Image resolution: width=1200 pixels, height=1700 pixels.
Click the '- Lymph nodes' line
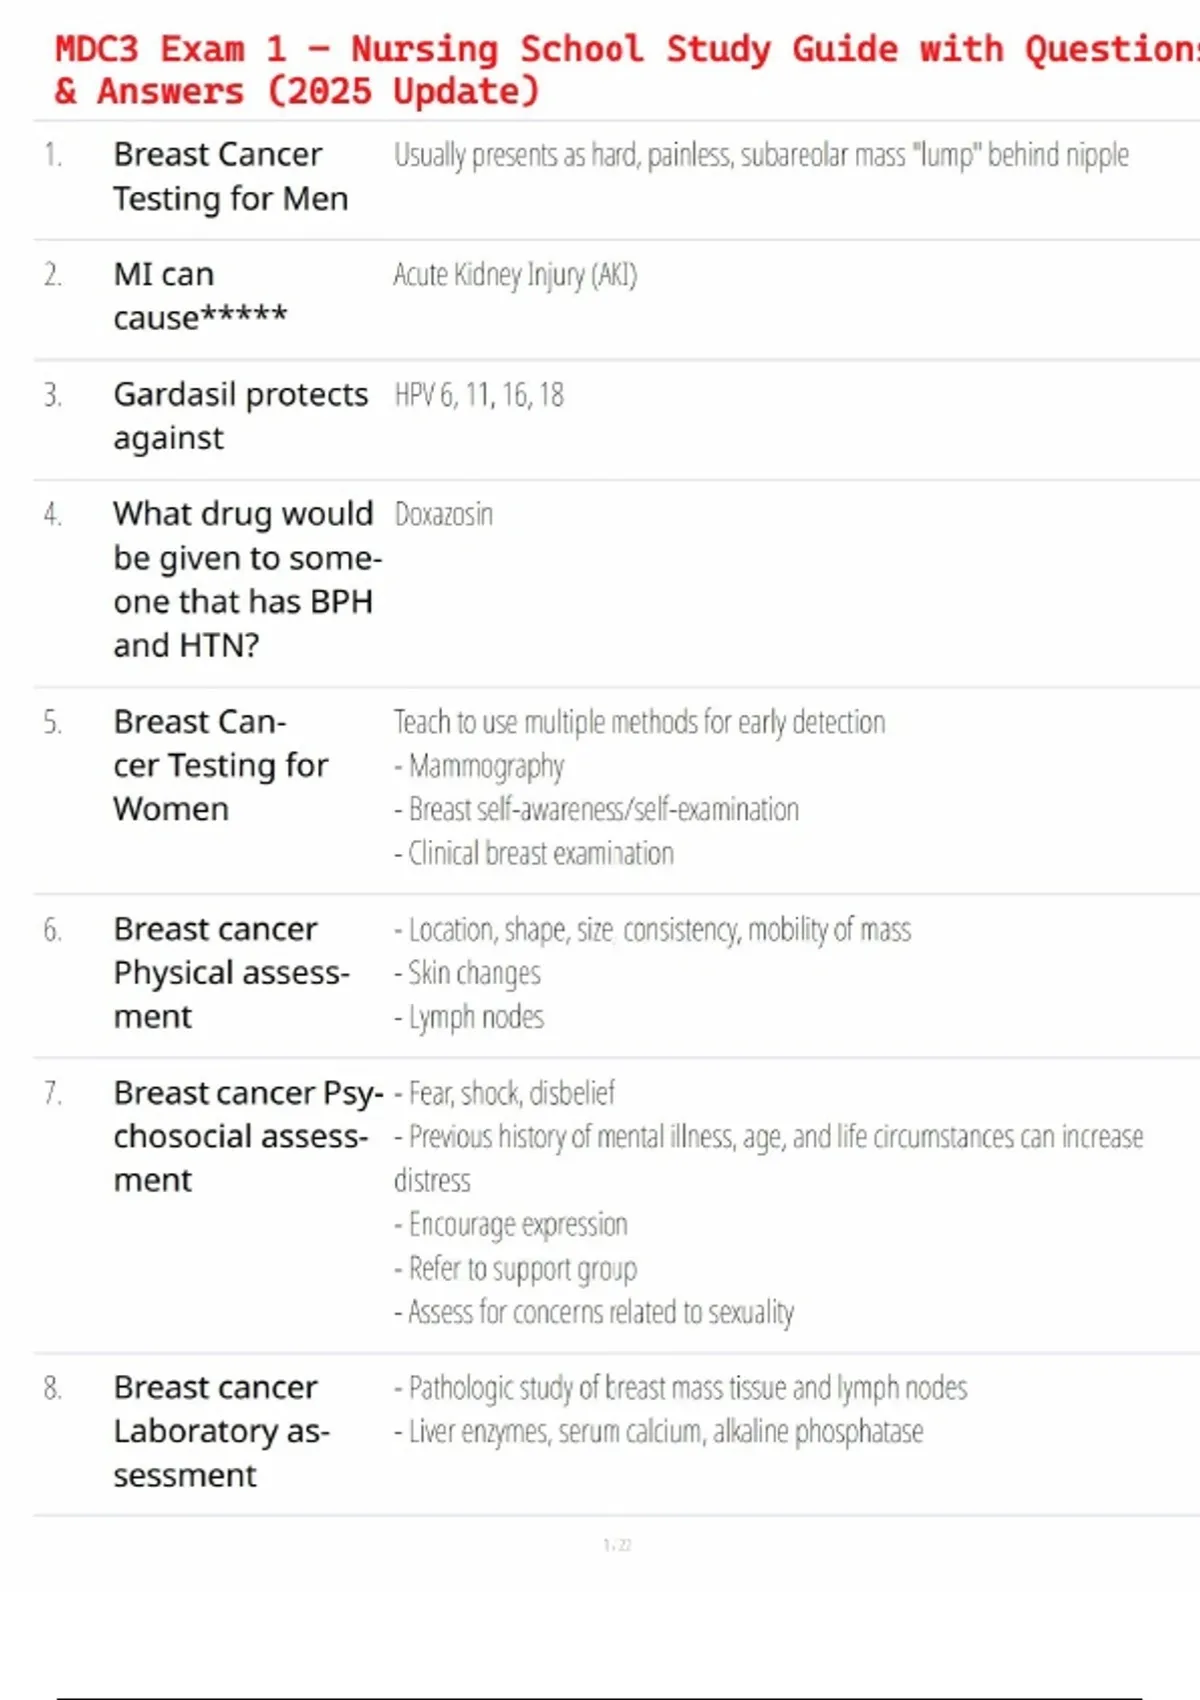point(470,1017)
